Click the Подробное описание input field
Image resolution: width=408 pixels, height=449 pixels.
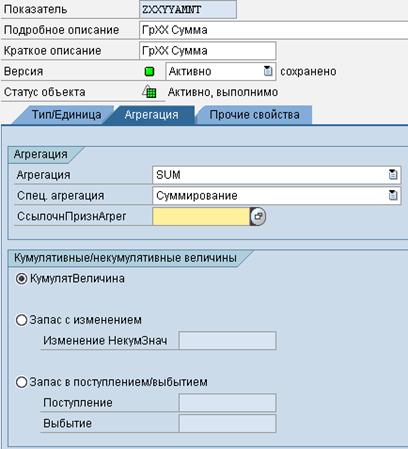point(273,30)
